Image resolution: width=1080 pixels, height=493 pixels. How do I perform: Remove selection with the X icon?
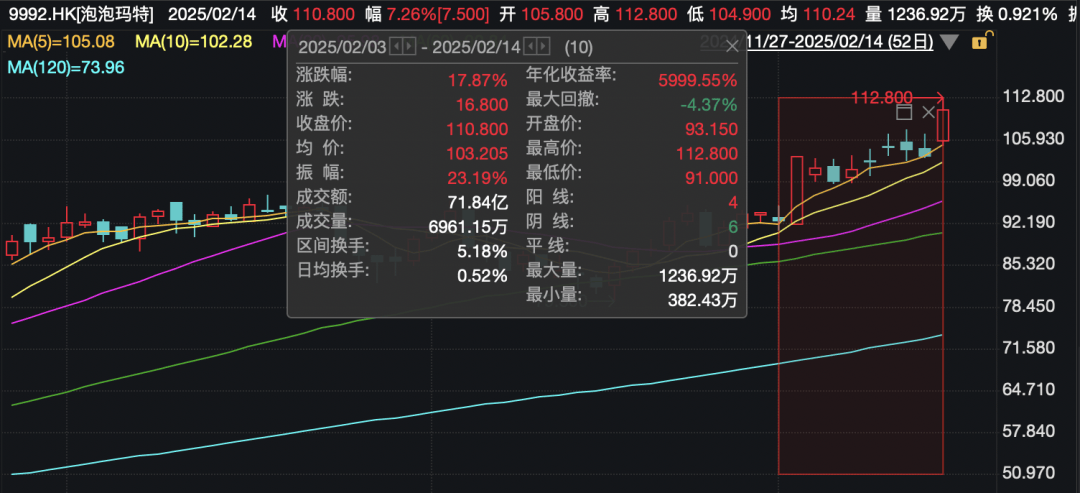coord(931,112)
